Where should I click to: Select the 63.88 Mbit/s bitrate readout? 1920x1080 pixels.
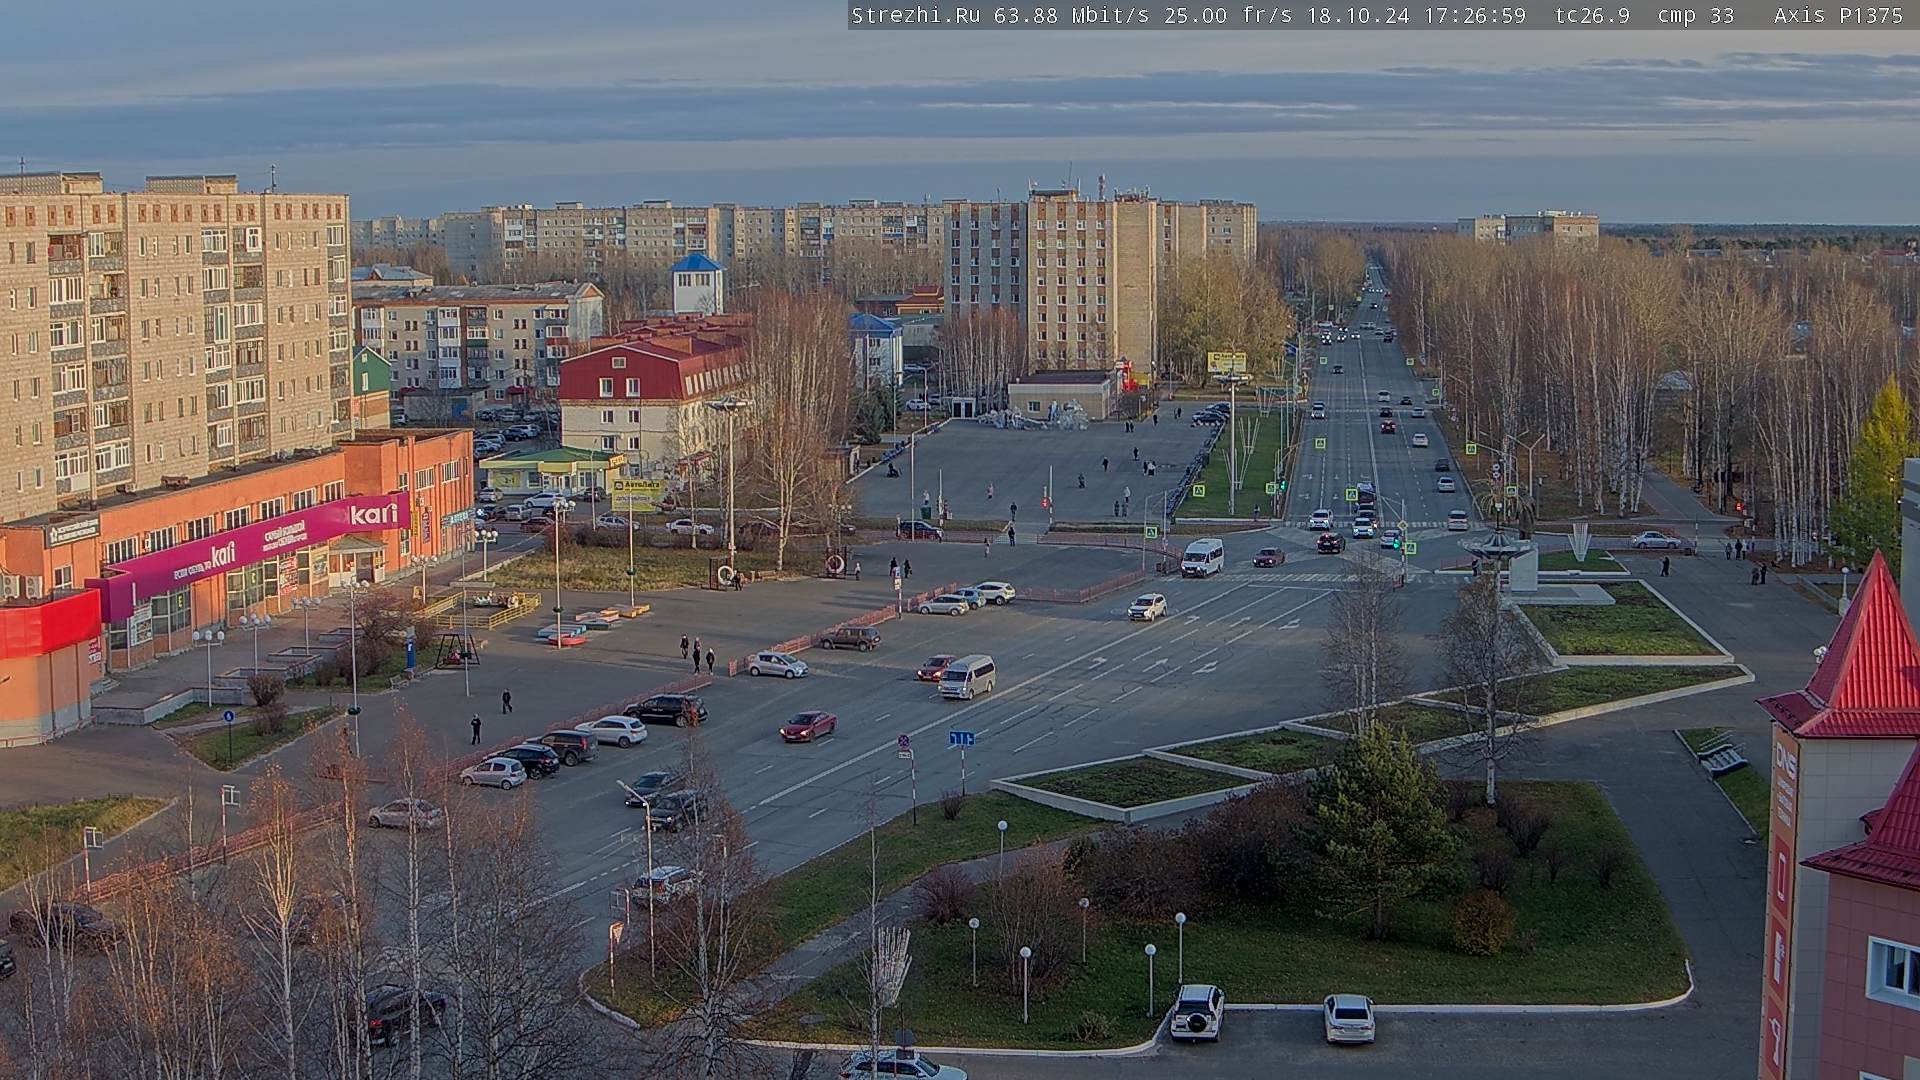coord(1074,15)
